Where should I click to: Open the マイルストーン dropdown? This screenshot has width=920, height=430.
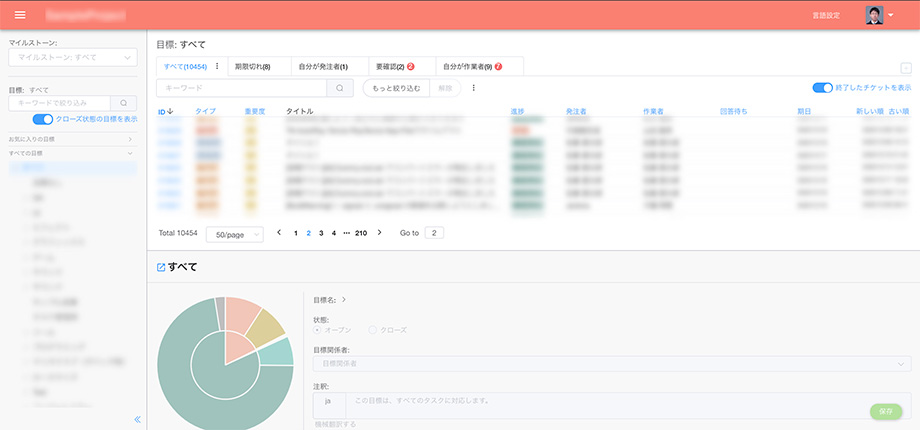pyautogui.click(x=72, y=58)
